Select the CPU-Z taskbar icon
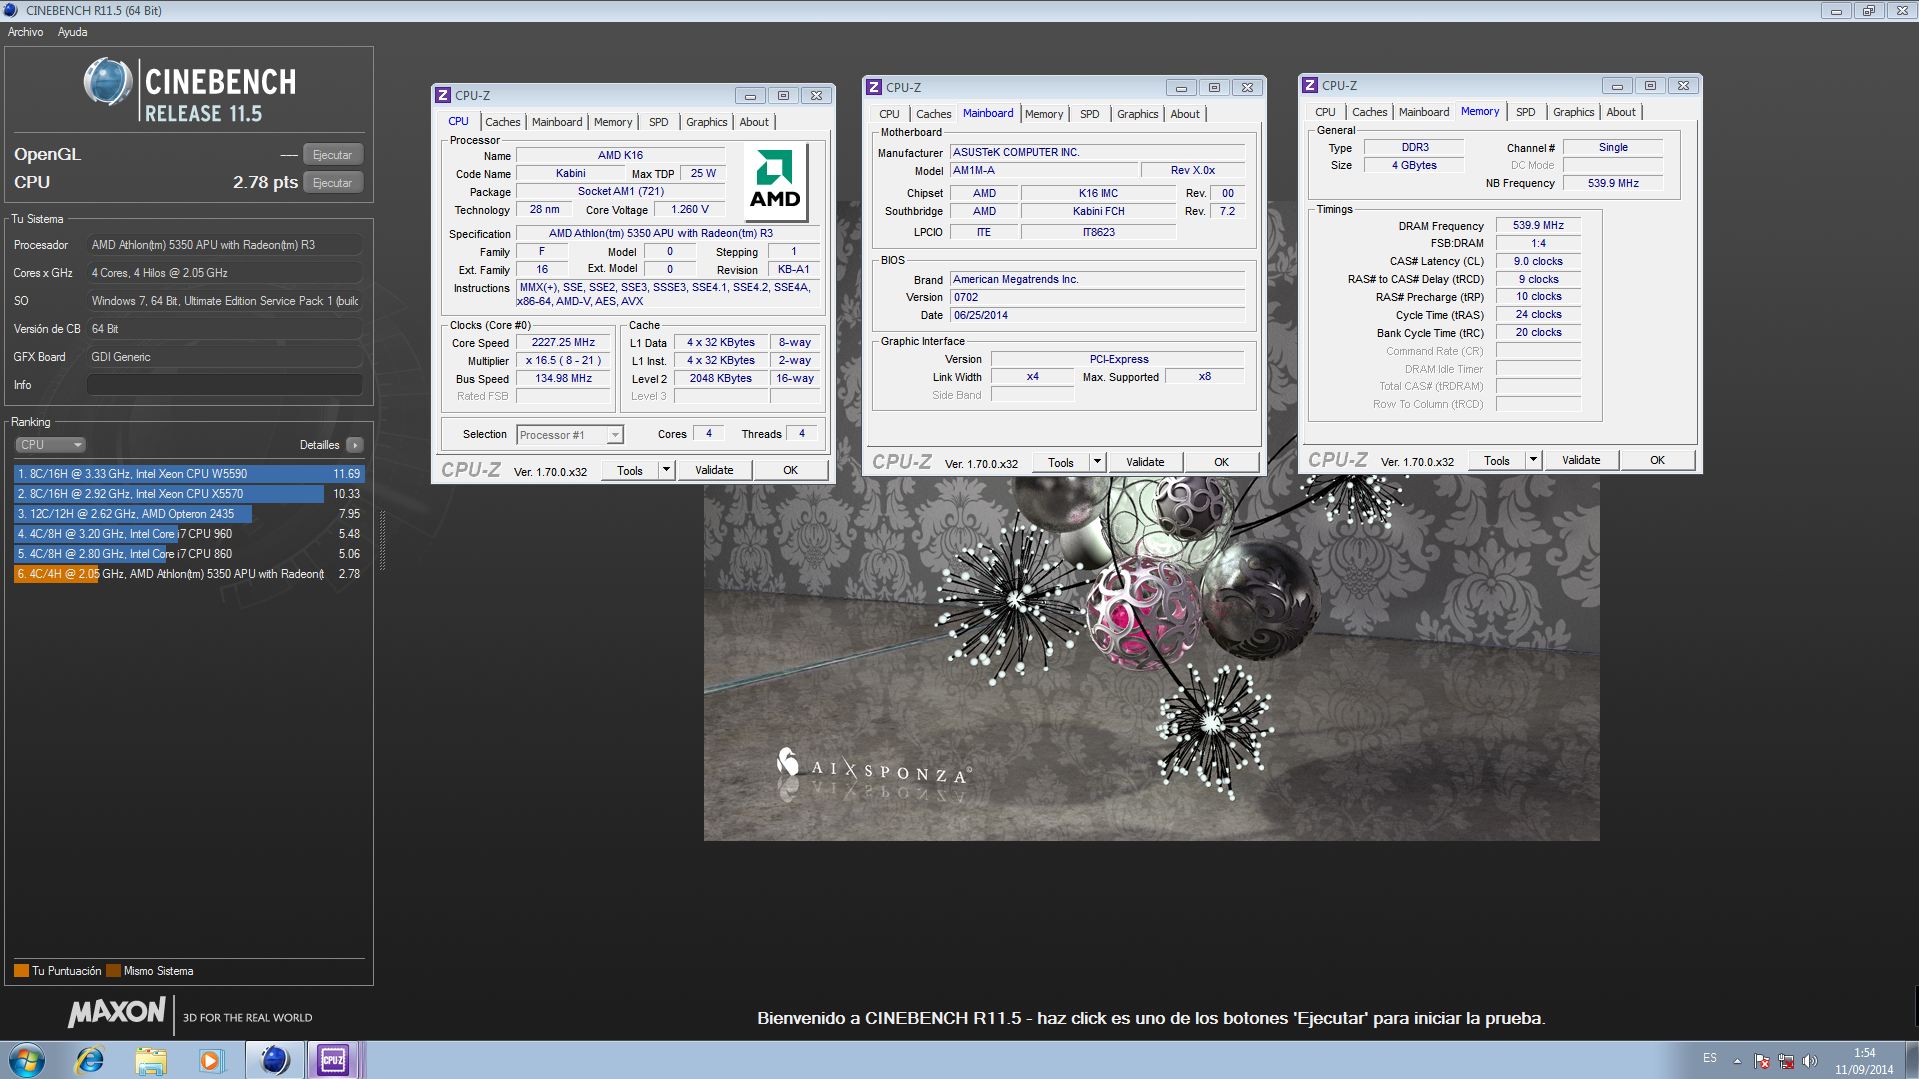The image size is (1919, 1079). (x=333, y=1059)
